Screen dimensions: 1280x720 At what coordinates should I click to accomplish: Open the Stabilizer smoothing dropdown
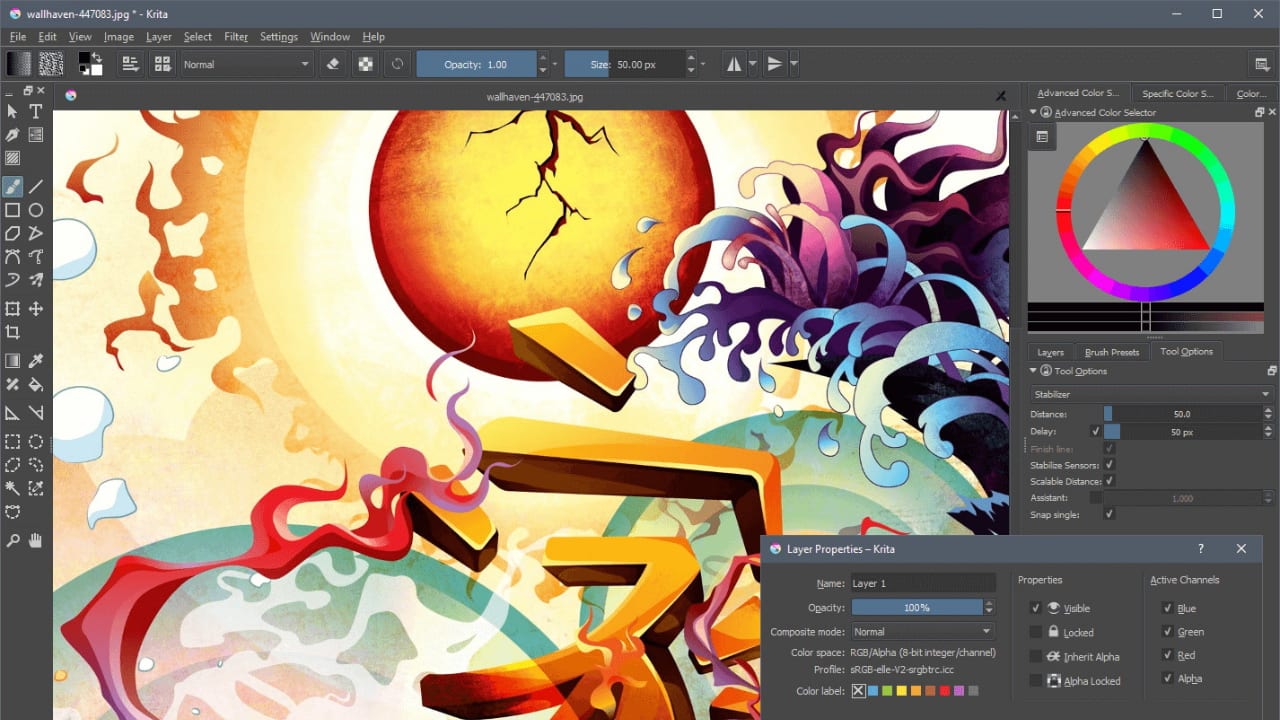click(x=1151, y=394)
